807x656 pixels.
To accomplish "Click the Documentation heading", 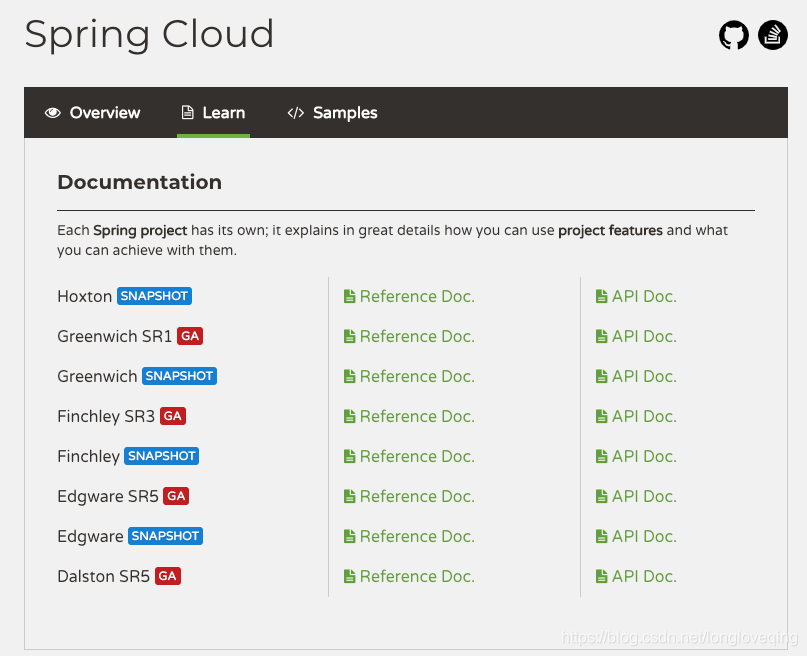I will click(139, 182).
